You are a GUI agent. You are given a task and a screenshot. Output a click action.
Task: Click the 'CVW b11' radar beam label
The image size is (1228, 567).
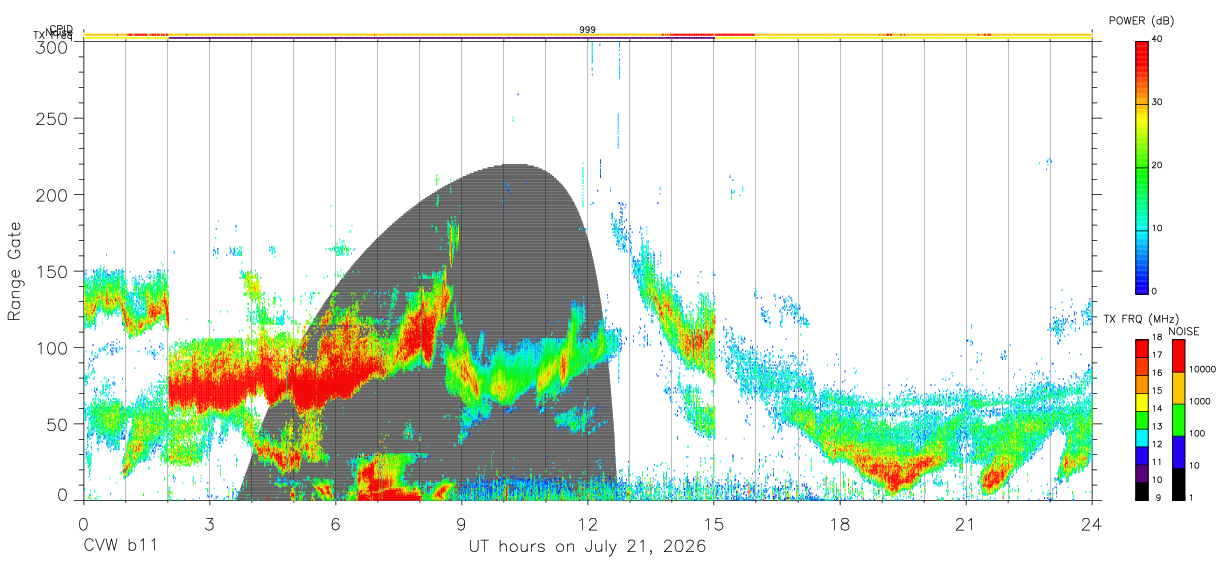pos(119,547)
